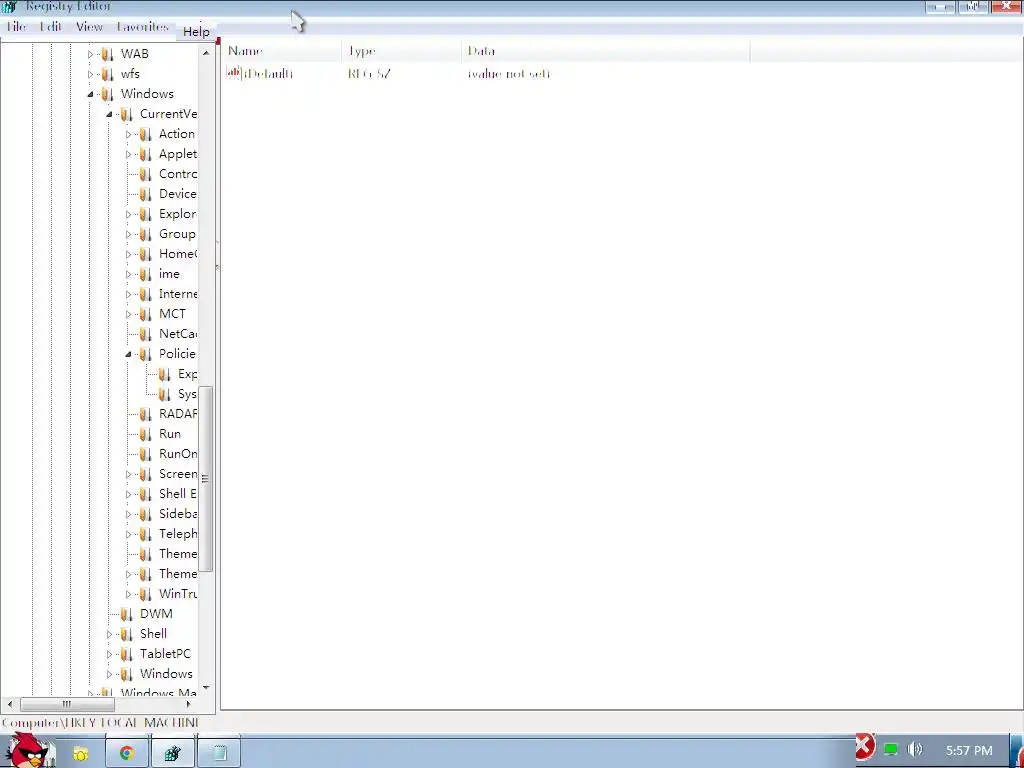Open the Help menu
Viewport: 1024px width, 768px height.
196,31
